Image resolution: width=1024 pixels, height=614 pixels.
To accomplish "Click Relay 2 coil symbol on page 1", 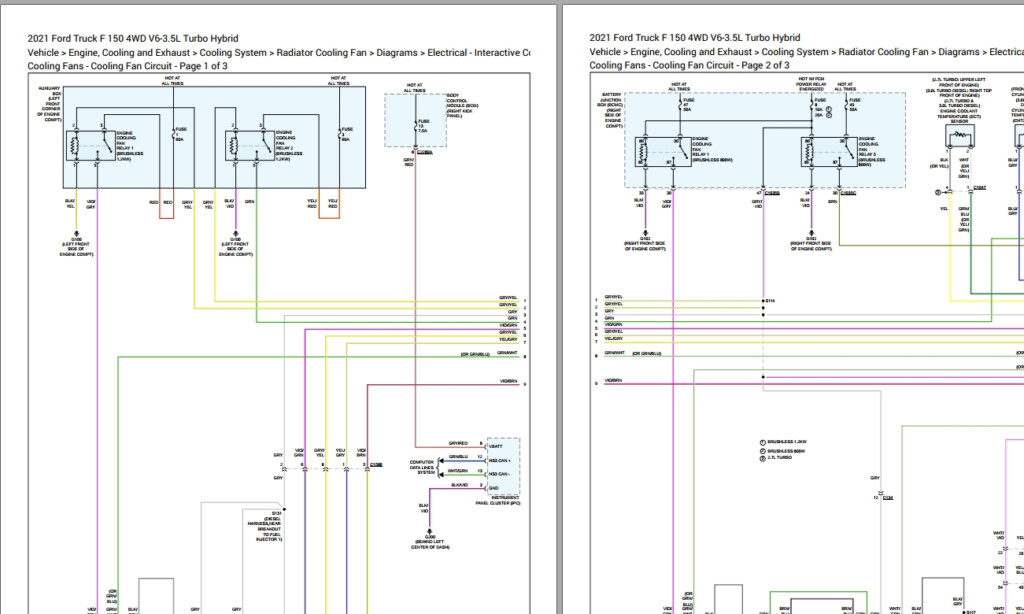I will pyautogui.click(x=233, y=146).
